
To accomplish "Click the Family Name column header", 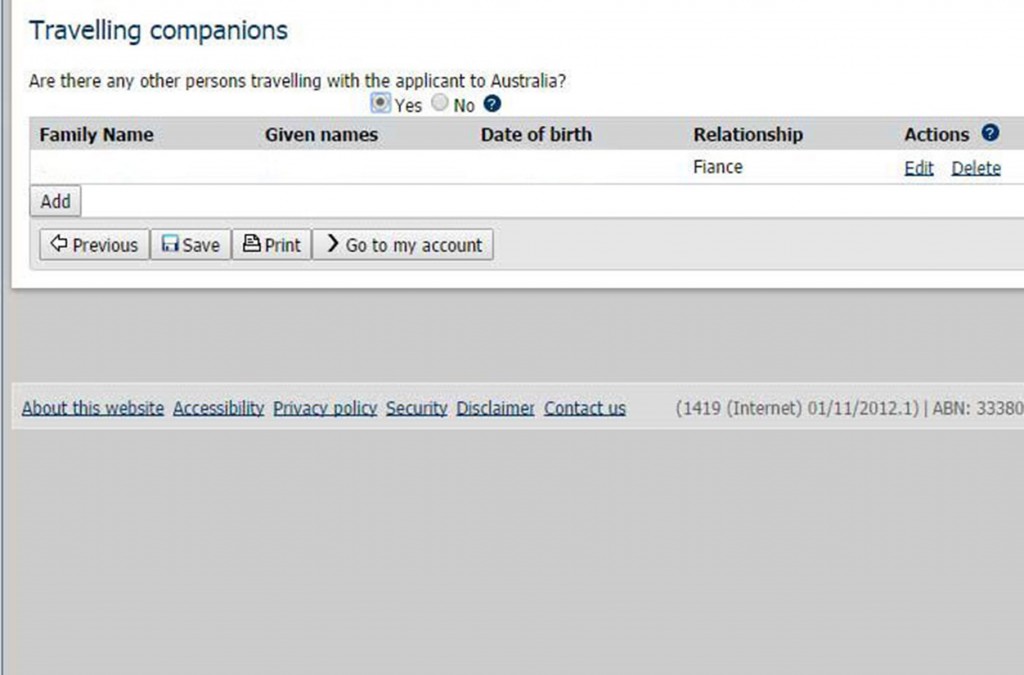I will (x=97, y=134).
